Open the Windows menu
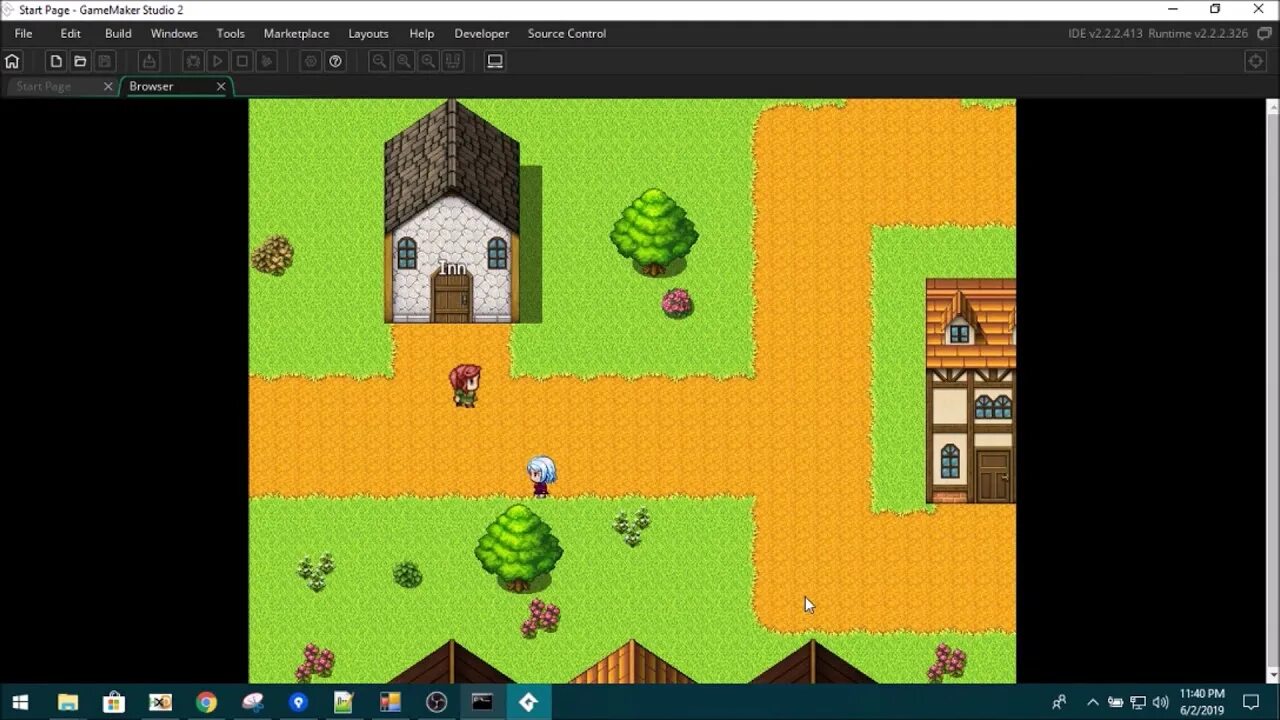Screen dimensions: 1280x720 (174, 33)
